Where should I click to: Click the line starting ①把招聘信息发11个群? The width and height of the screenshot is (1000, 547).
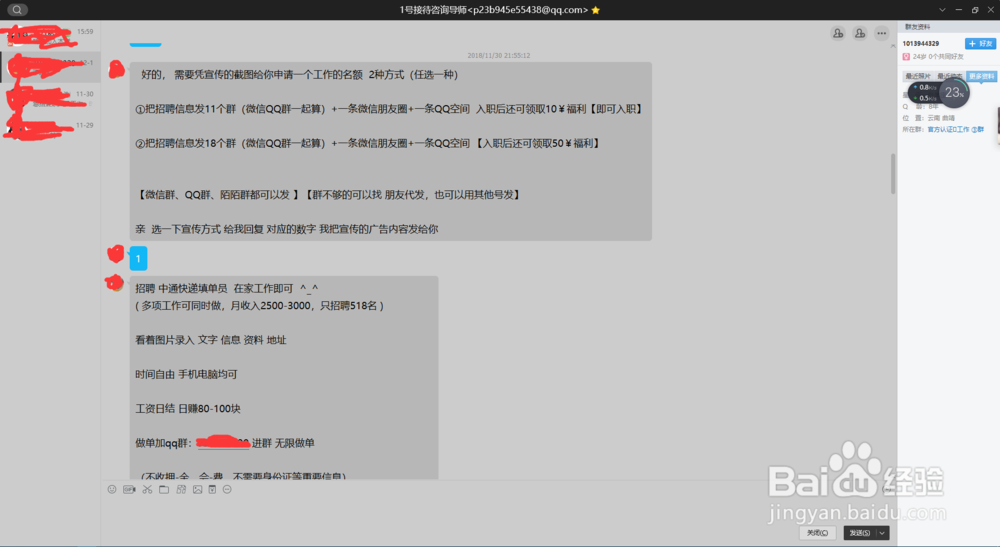tap(390, 109)
